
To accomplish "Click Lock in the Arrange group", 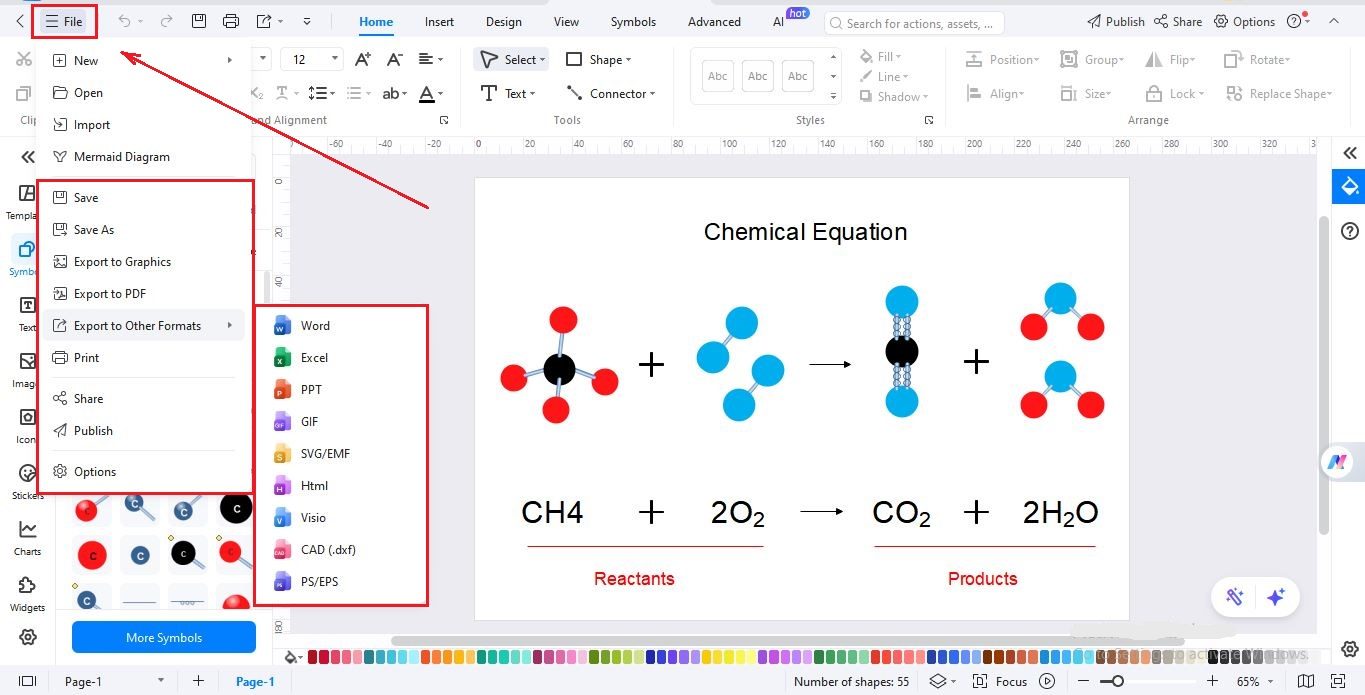I will click(1175, 93).
